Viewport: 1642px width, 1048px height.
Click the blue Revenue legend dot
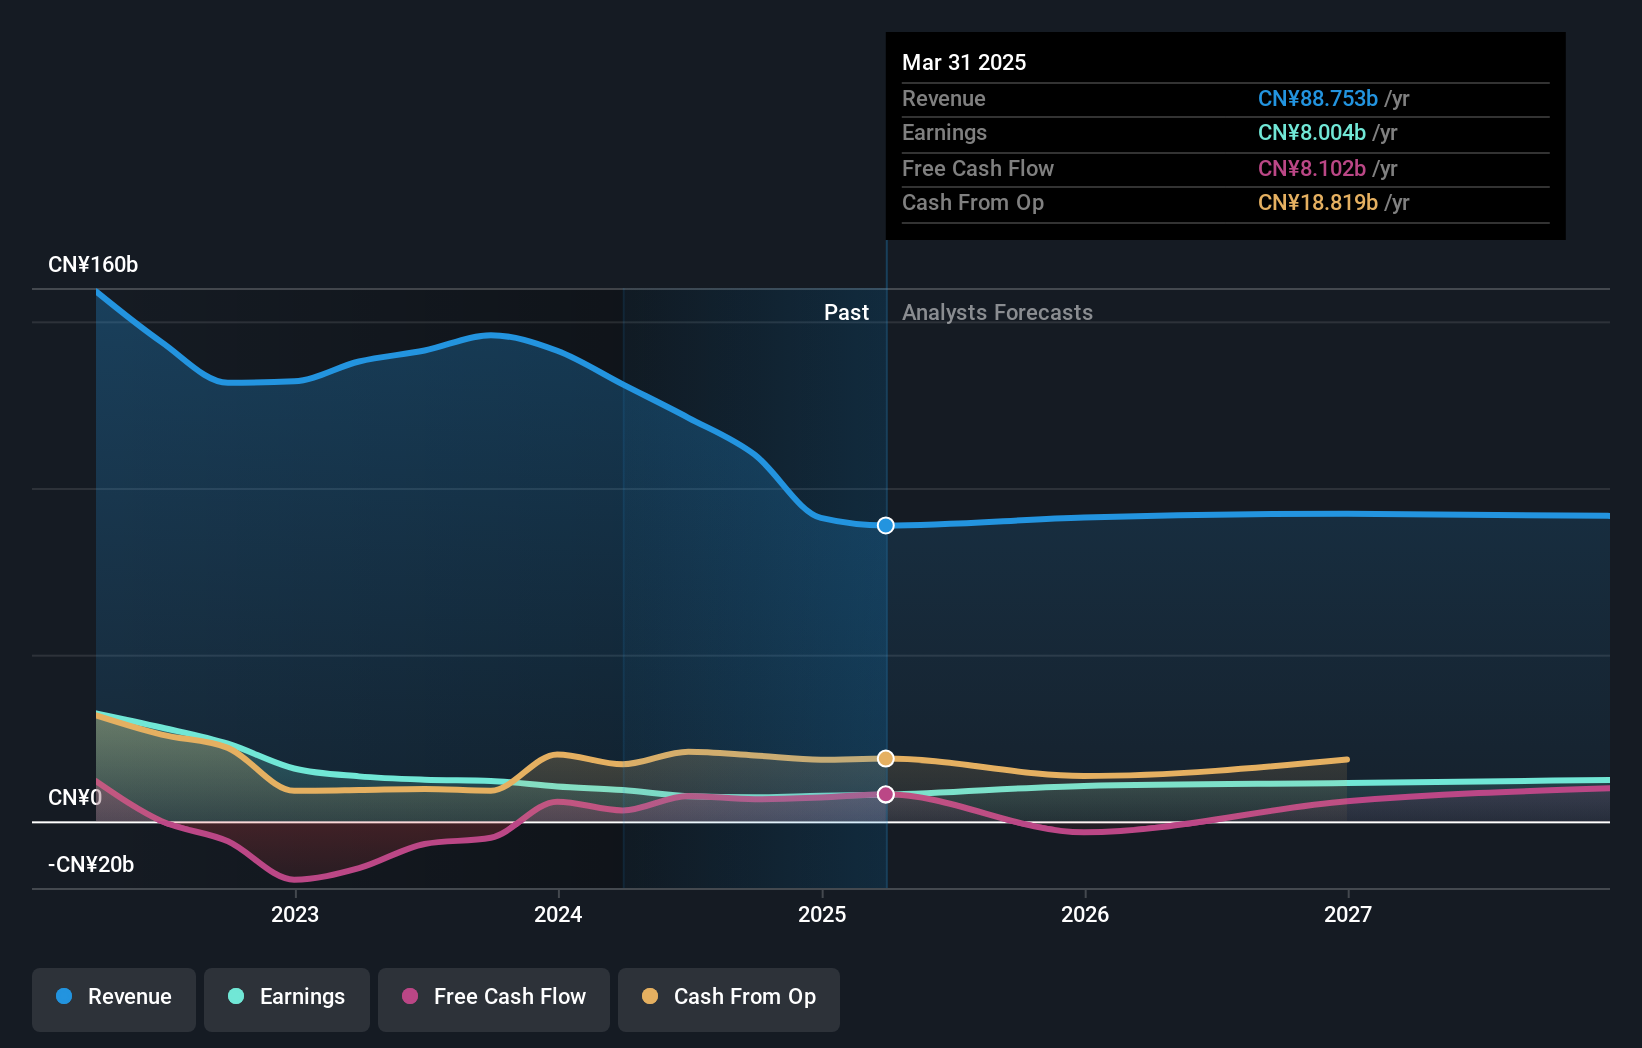(x=64, y=996)
